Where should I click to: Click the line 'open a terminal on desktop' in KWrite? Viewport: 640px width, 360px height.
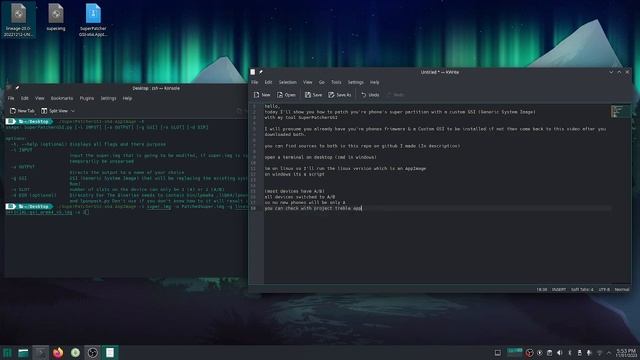point(320,157)
